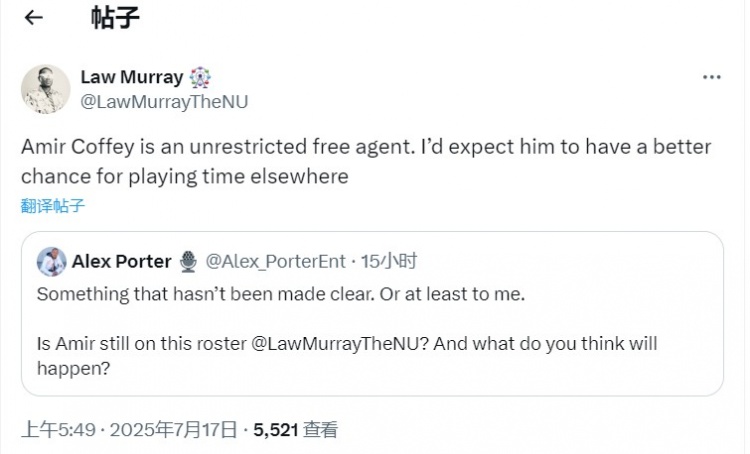750x454 pixels.
Task: Click the 2025年7月17日 post date
Action: click(173, 430)
